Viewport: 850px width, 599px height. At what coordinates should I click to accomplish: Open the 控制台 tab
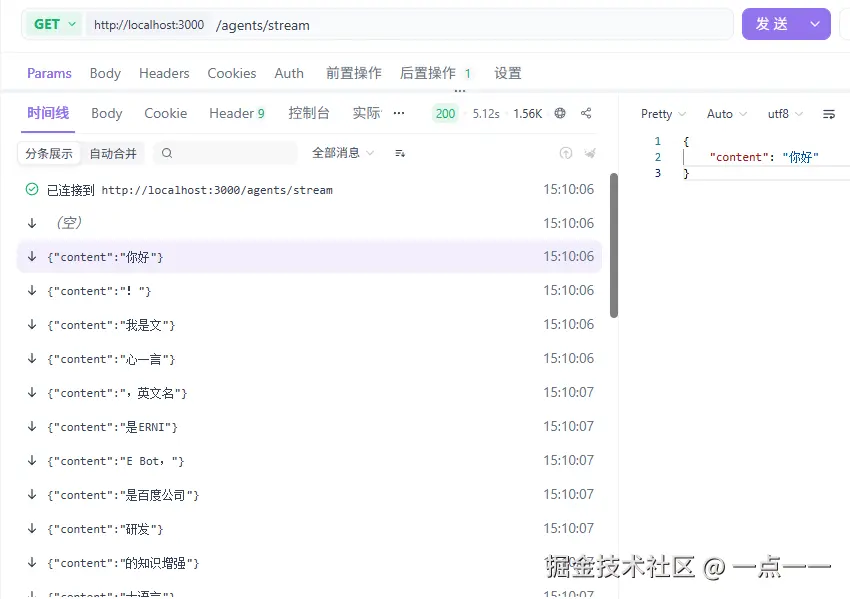(309, 113)
